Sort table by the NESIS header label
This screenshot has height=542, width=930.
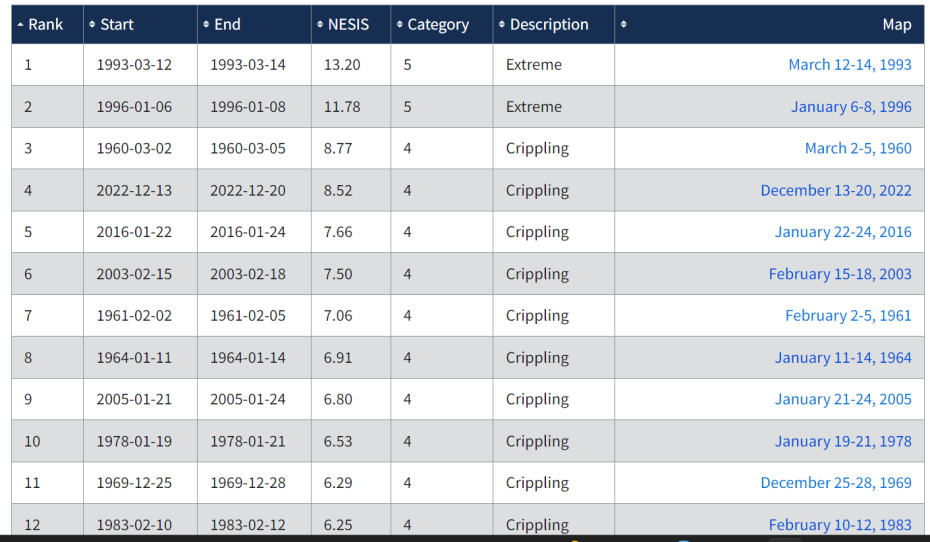[348, 24]
